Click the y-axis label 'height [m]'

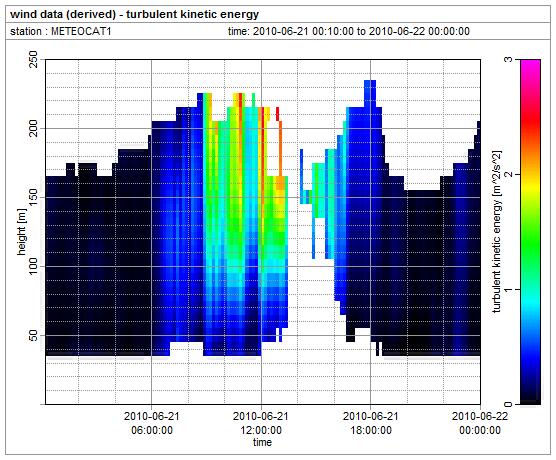tap(22, 232)
